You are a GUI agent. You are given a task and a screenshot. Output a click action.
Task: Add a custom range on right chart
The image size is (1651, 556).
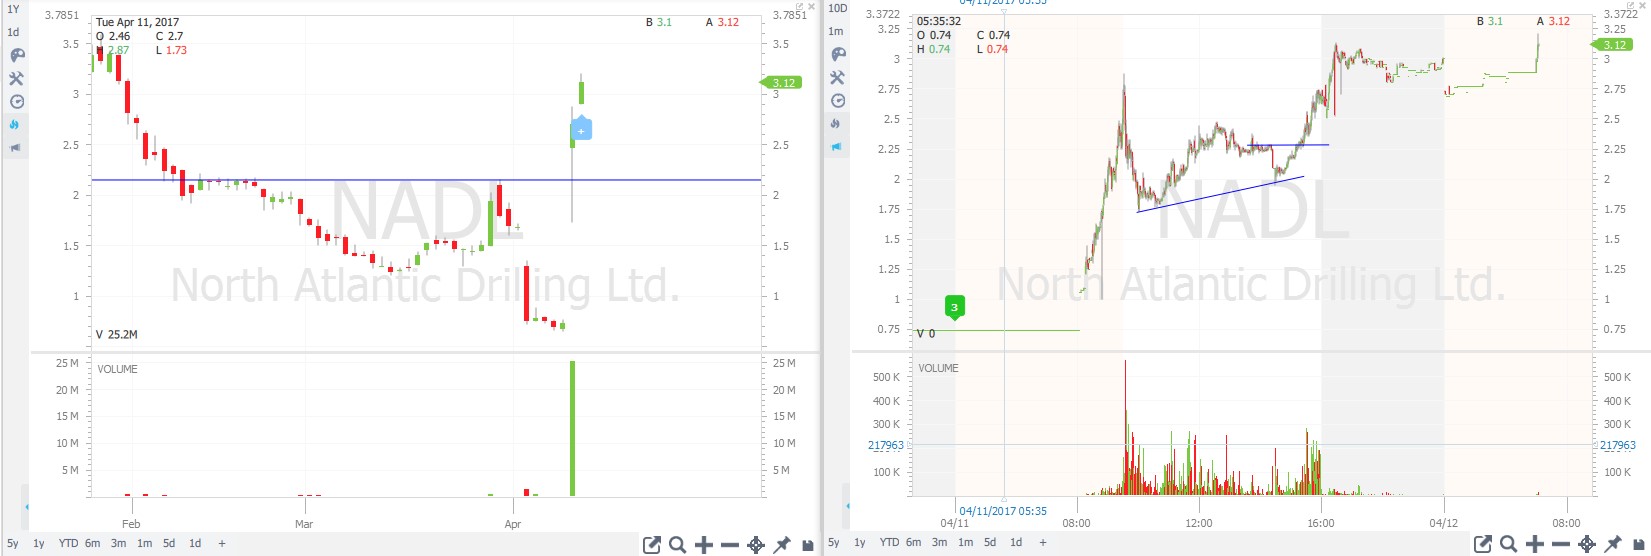[x=1043, y=542]
